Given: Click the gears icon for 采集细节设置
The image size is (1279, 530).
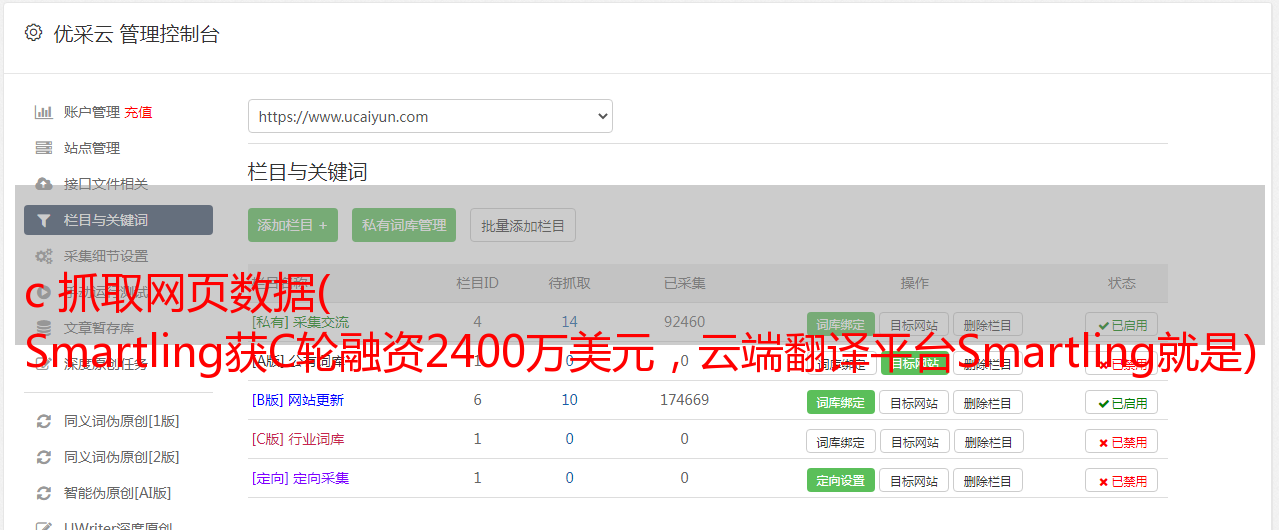Looking at the screenshot, I should click(43, 256).
